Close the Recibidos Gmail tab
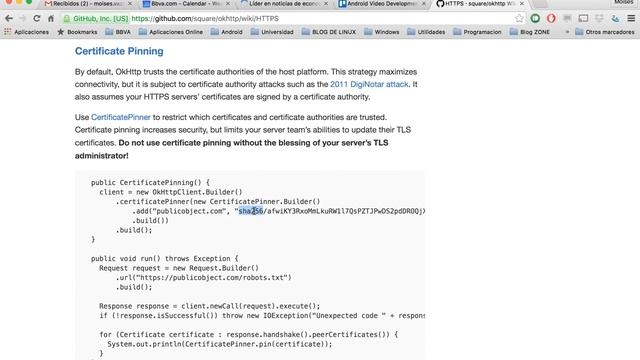Image resolution: width=640 pixels, height=360 pixels. (130, 4)
